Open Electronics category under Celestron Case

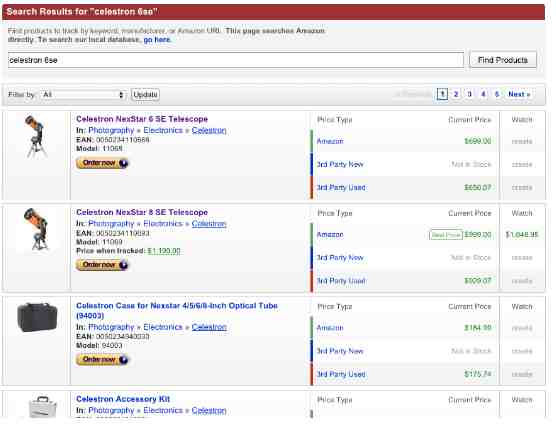coord(163,327)
